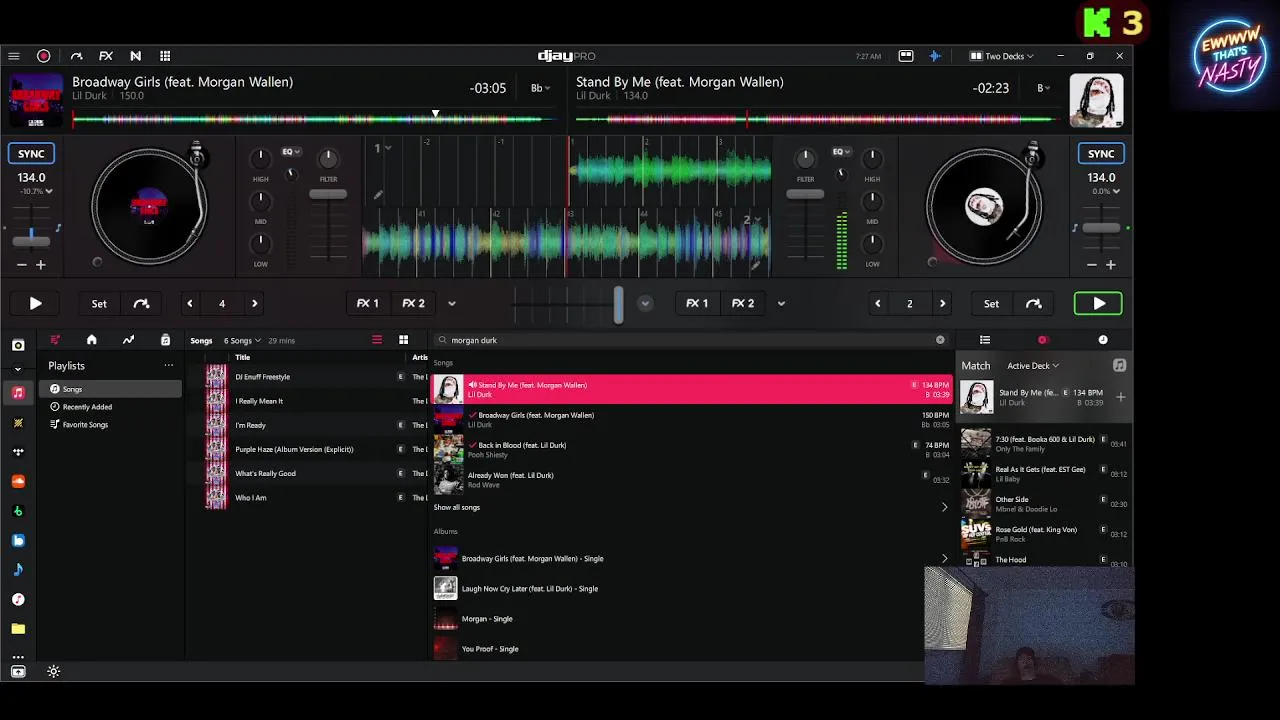Image resolution: width=1280 pixels, height=720 pixels.
Task: Toggle SYNC on the left deck
Action: tap(31, 153)
